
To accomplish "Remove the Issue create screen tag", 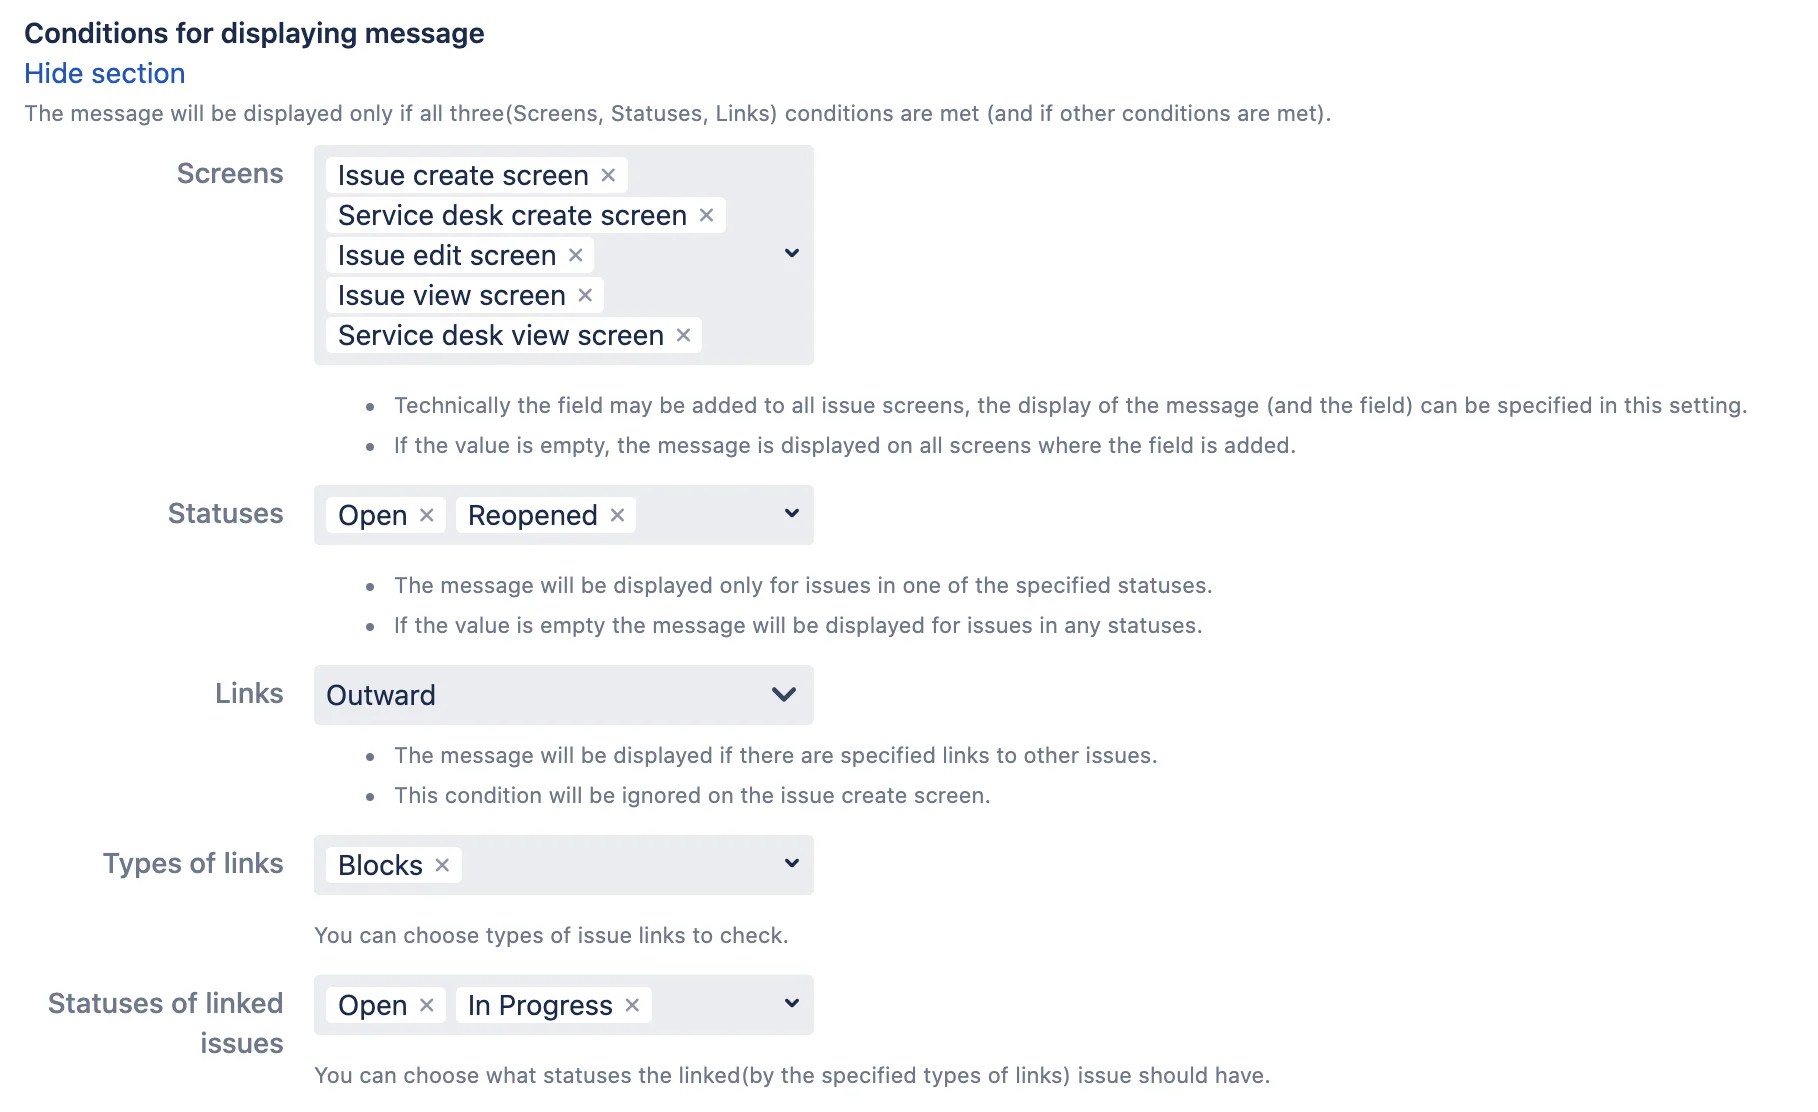I will (608, 175).
